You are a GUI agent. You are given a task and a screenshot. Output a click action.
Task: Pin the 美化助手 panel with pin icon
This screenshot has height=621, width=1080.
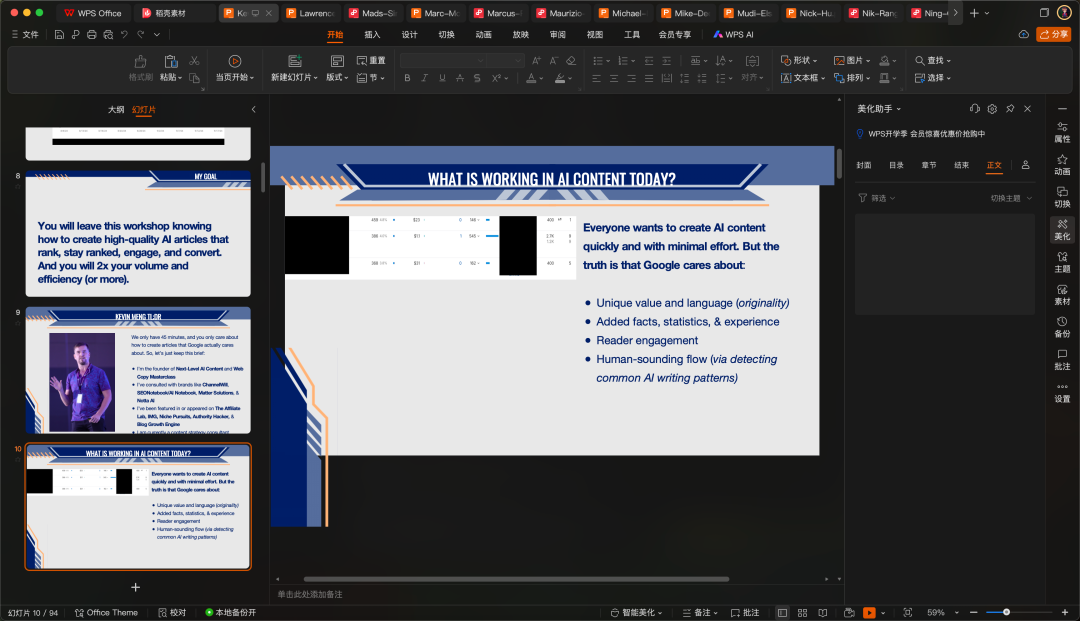click(1010, 109)
